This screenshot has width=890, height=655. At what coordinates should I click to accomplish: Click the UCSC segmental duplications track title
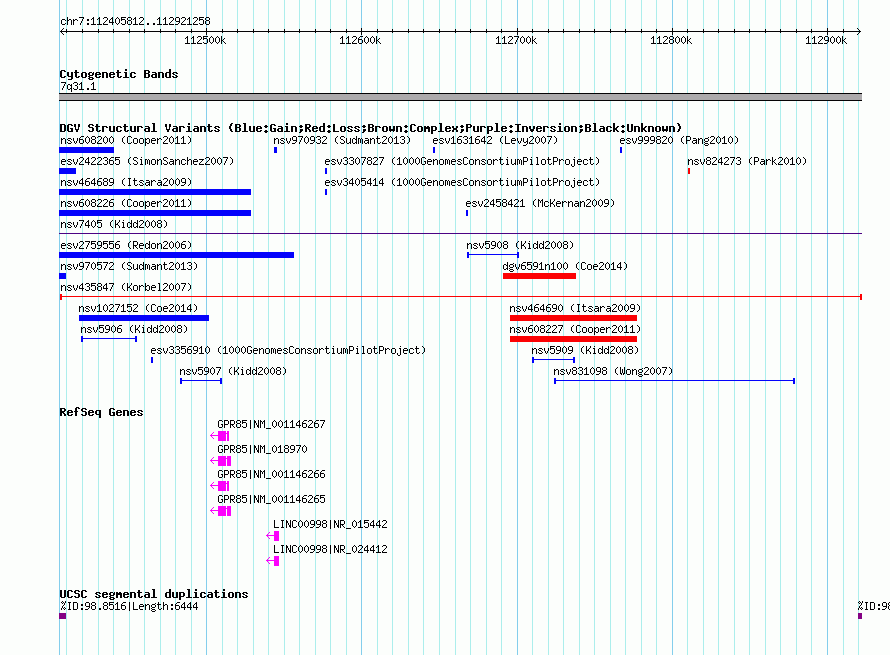click(154, 594)
